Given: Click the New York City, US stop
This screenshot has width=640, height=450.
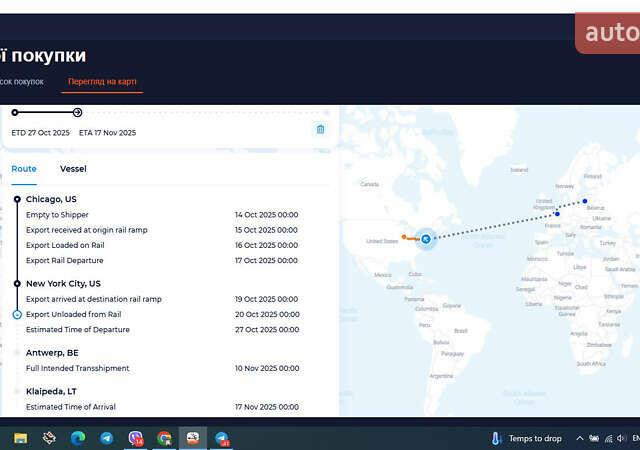Looking at the screenshot, I should (63, 283).
